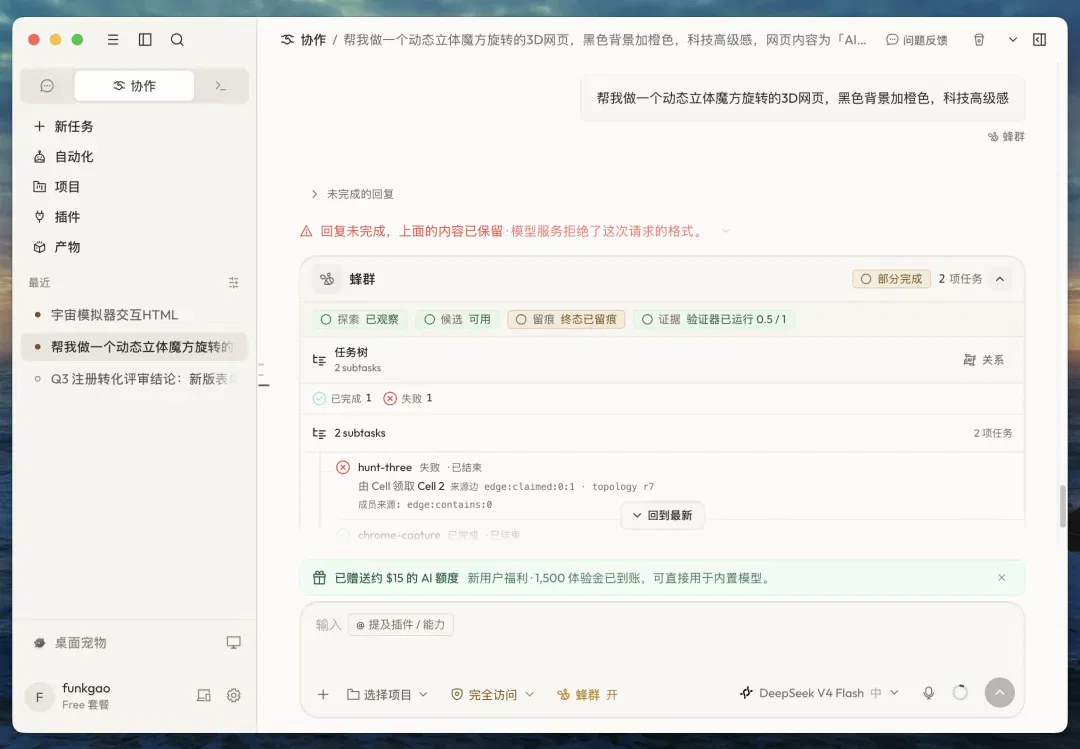Open search with magnifier icon
The image size is (1080, 749).
tap(177, 40)
